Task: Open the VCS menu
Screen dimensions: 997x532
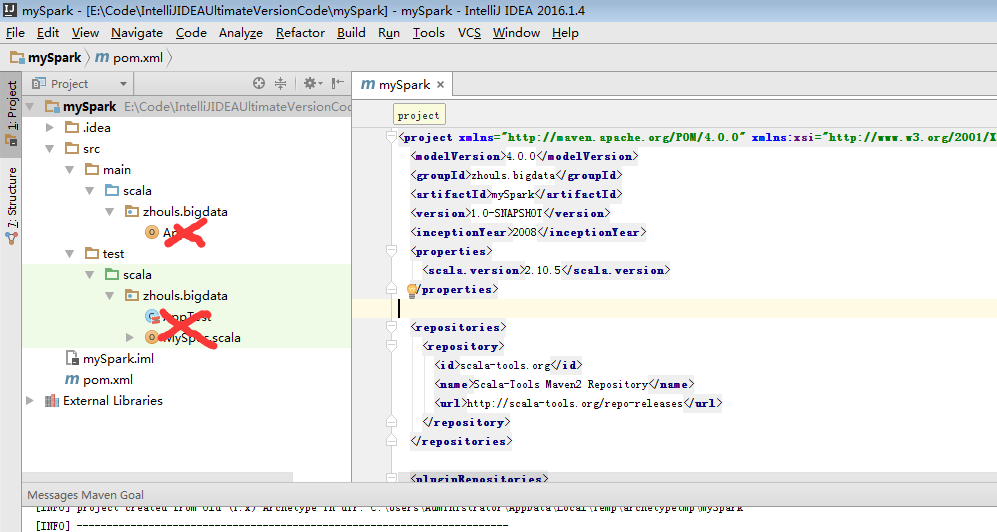Action: coord(469,32)
